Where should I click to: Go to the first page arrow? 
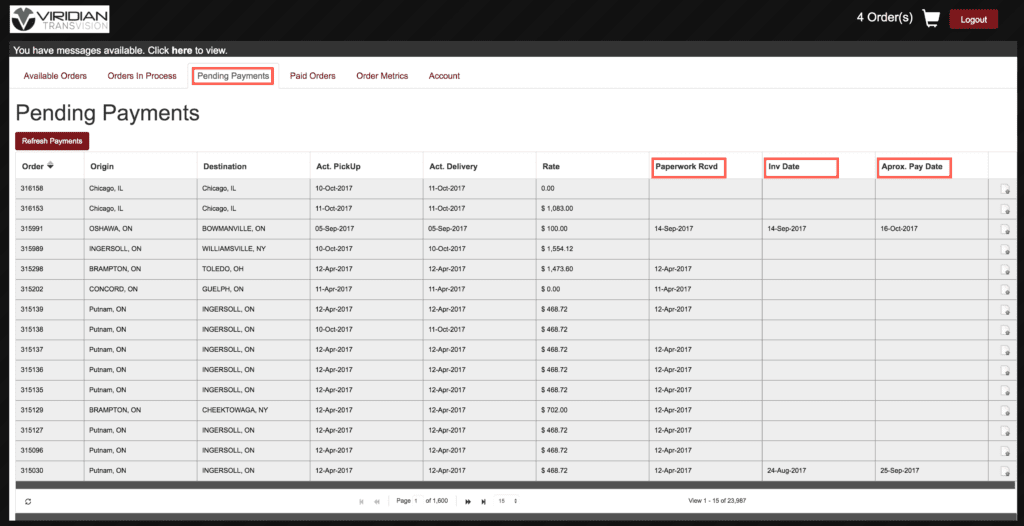click(361, 501)
